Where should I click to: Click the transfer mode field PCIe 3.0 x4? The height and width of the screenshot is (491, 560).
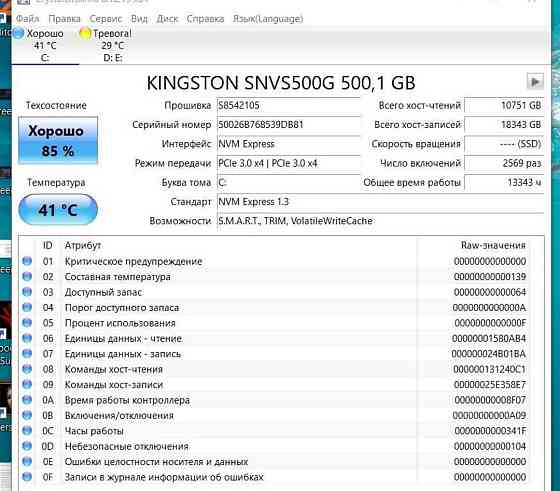click(289, 164)
